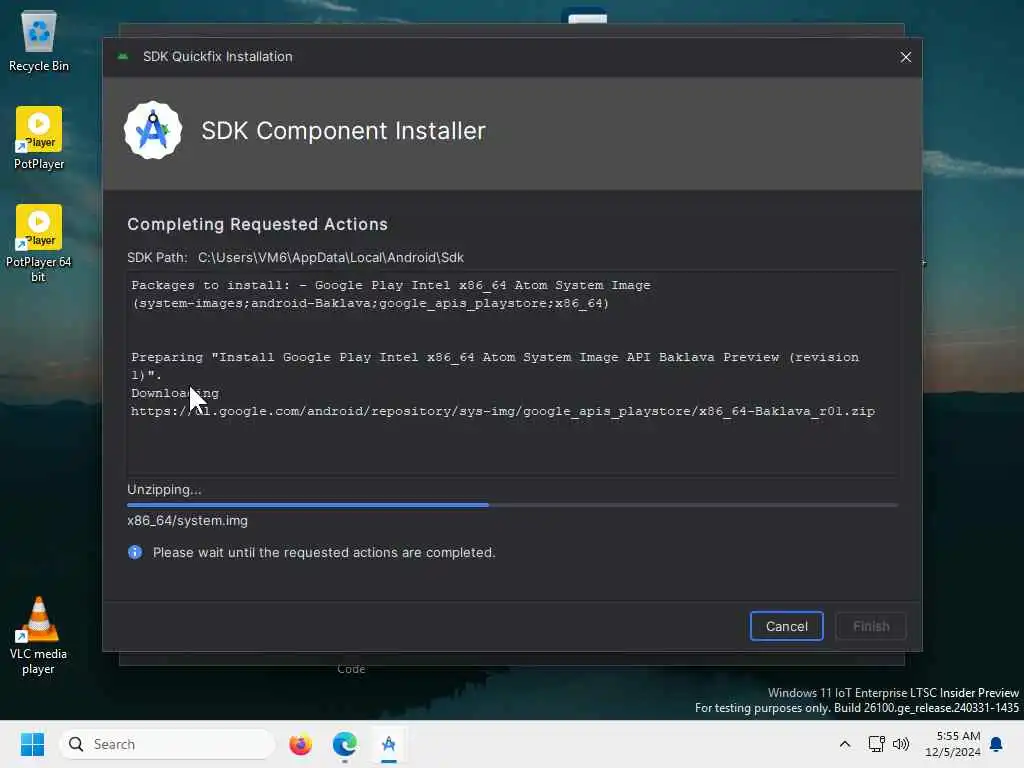Image resolution: width=1024 pixels, height=768 pixels.
Task: Click the disabled Finish button
Action: pos(871,626)
